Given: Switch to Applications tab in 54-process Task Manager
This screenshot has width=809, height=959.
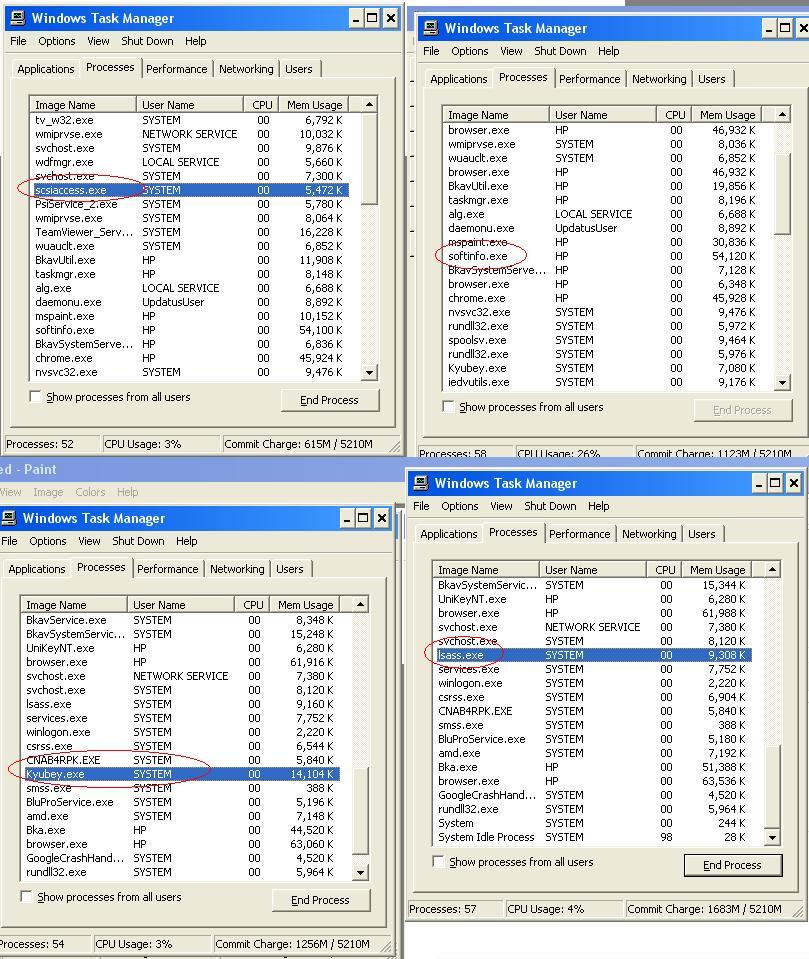Looking at the screenshot, I should (37, 569).
